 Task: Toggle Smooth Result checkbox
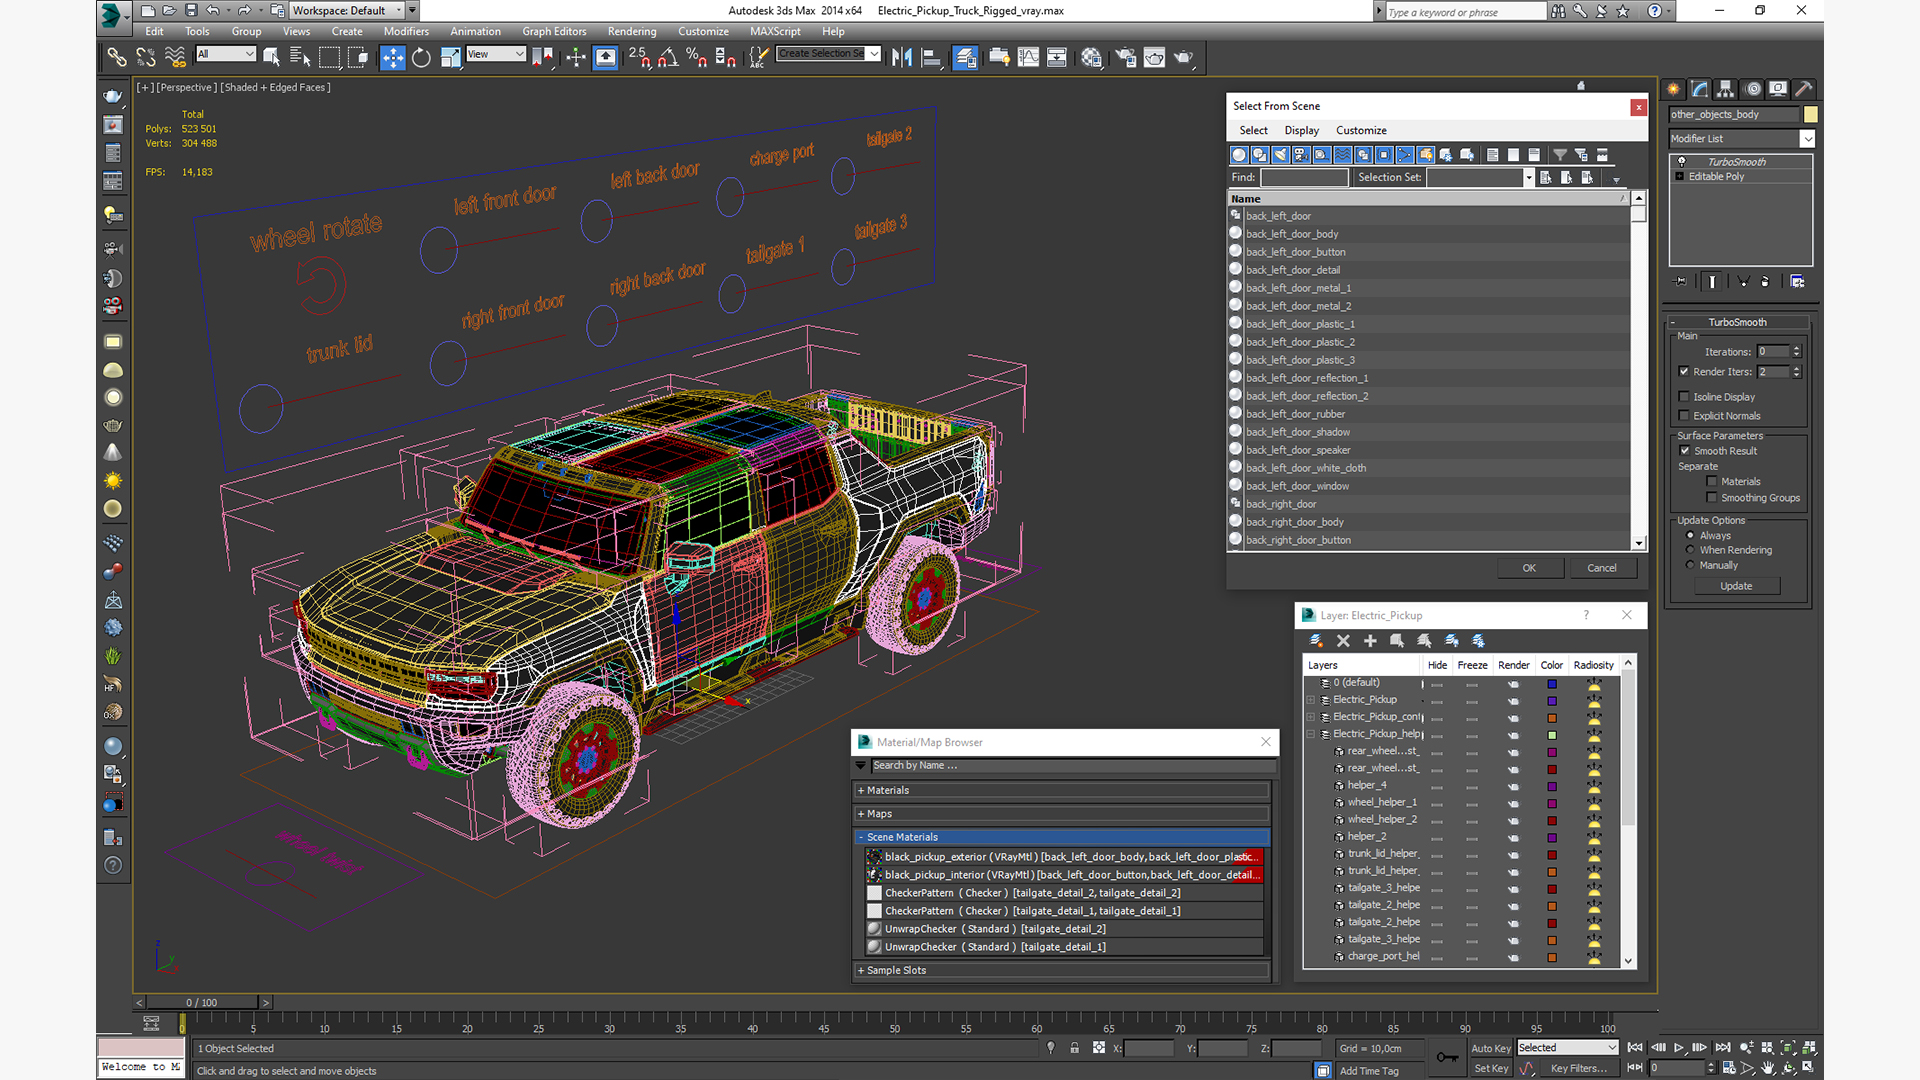(1685, 451)
